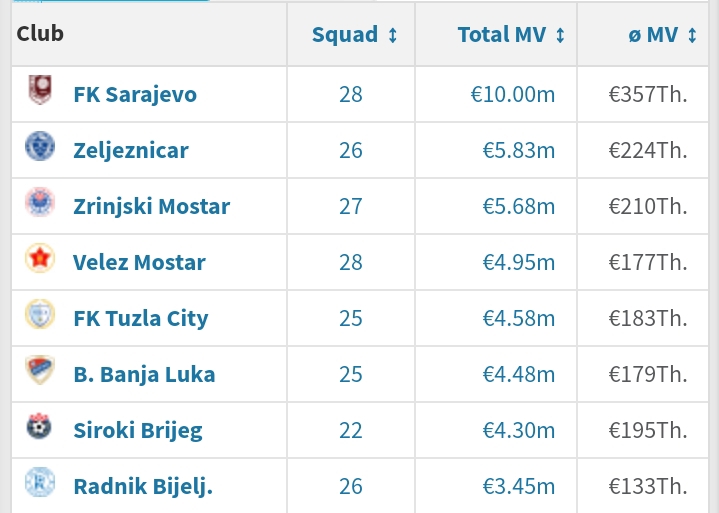Viewport: 719px width, 513px height.
Task: Open Velez Mostar club link
Action: [x=139, y=262]
